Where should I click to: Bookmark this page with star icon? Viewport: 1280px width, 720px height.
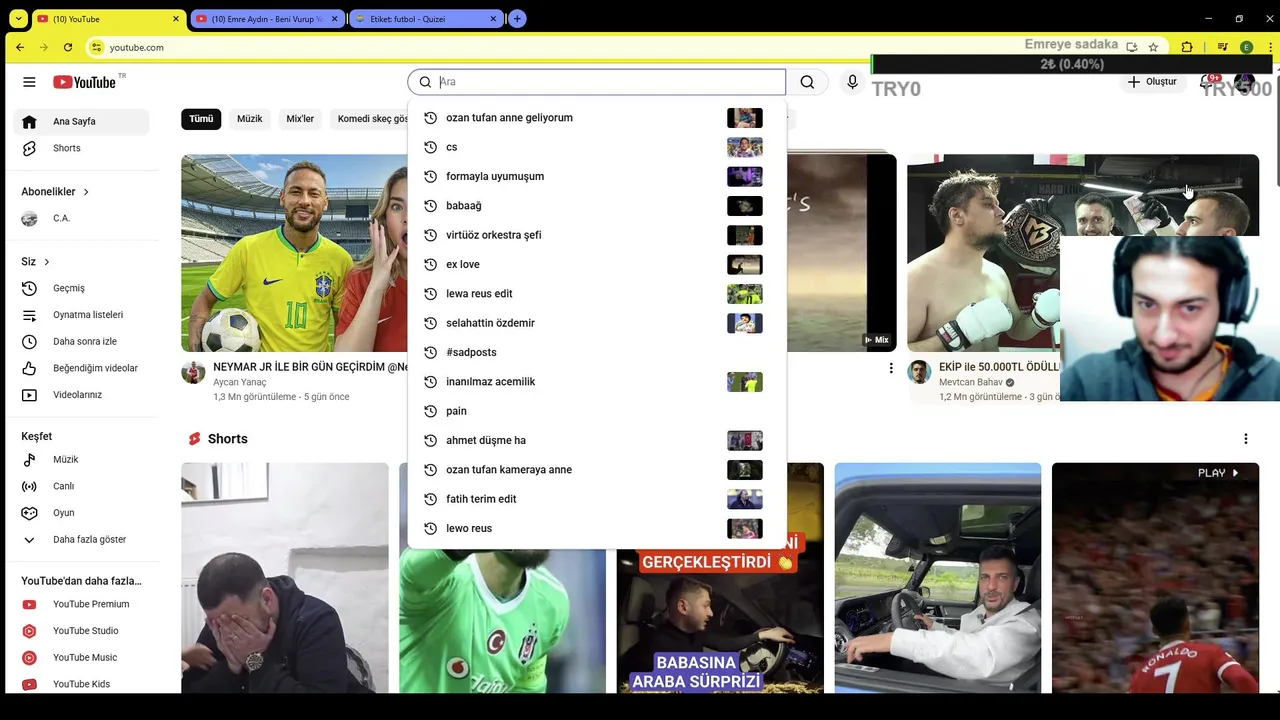point(1153,47)
